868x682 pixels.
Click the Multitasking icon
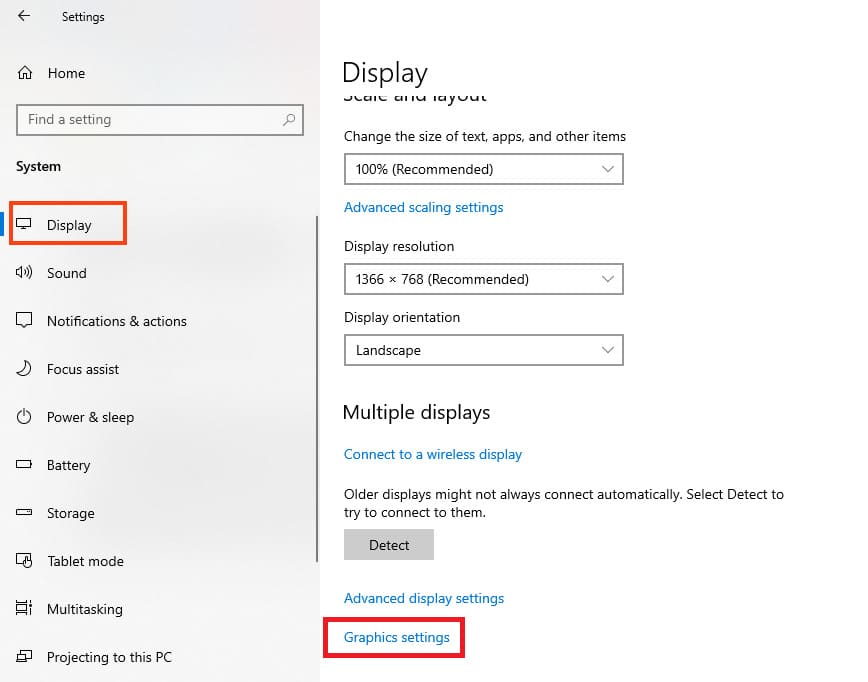point(25,609)
